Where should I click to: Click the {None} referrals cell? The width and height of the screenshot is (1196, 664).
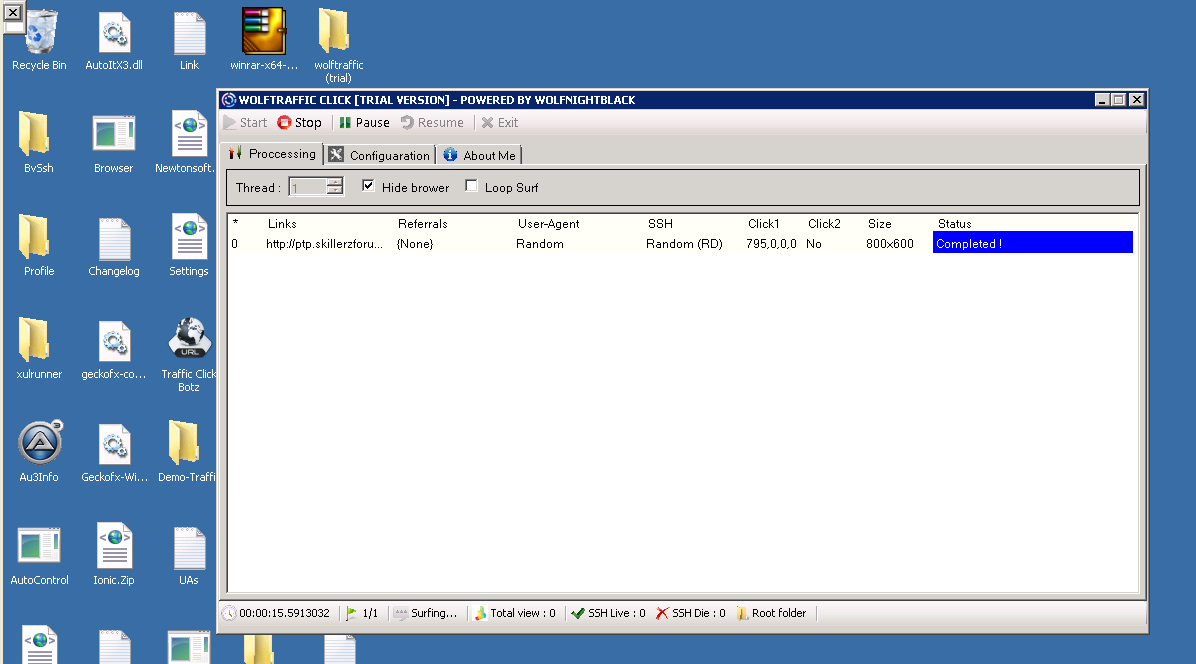point(415,244)
